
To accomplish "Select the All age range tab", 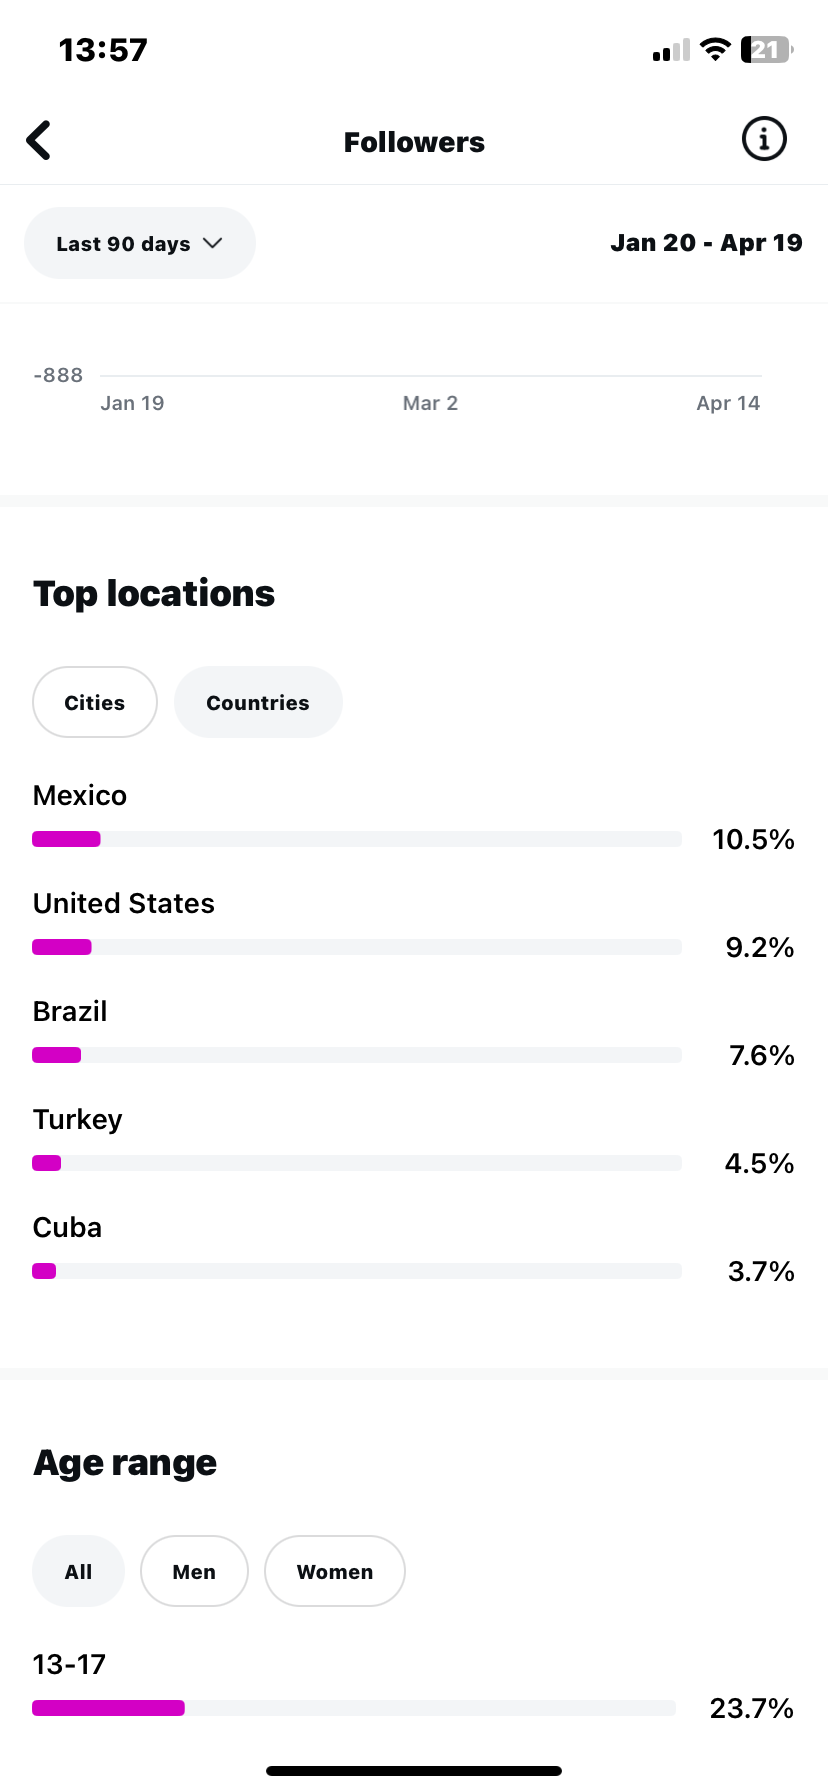I will click(x=78, y=1571).
